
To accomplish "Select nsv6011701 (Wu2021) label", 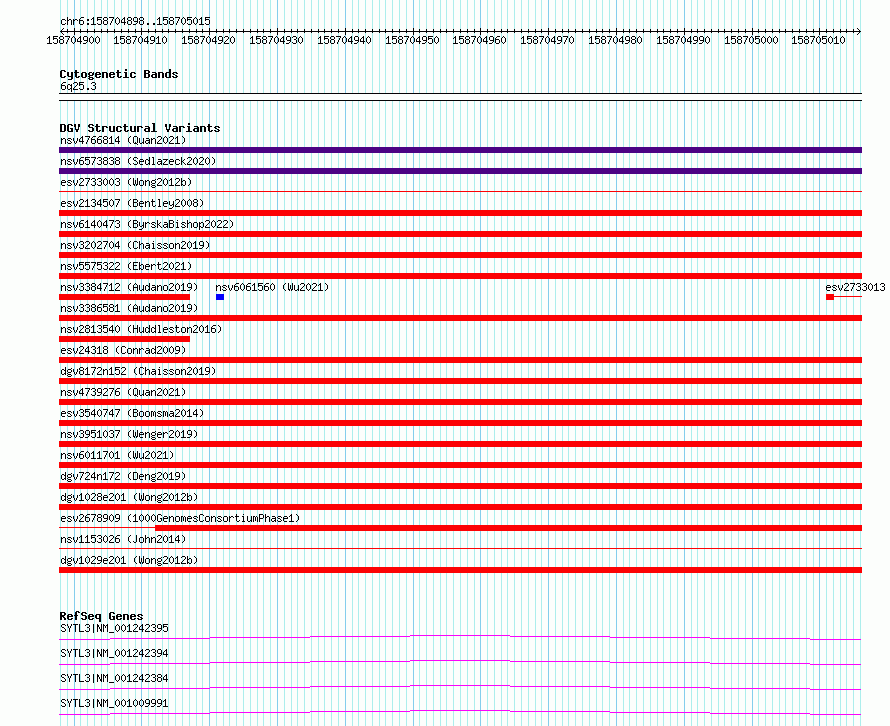I will click(117, 455).
